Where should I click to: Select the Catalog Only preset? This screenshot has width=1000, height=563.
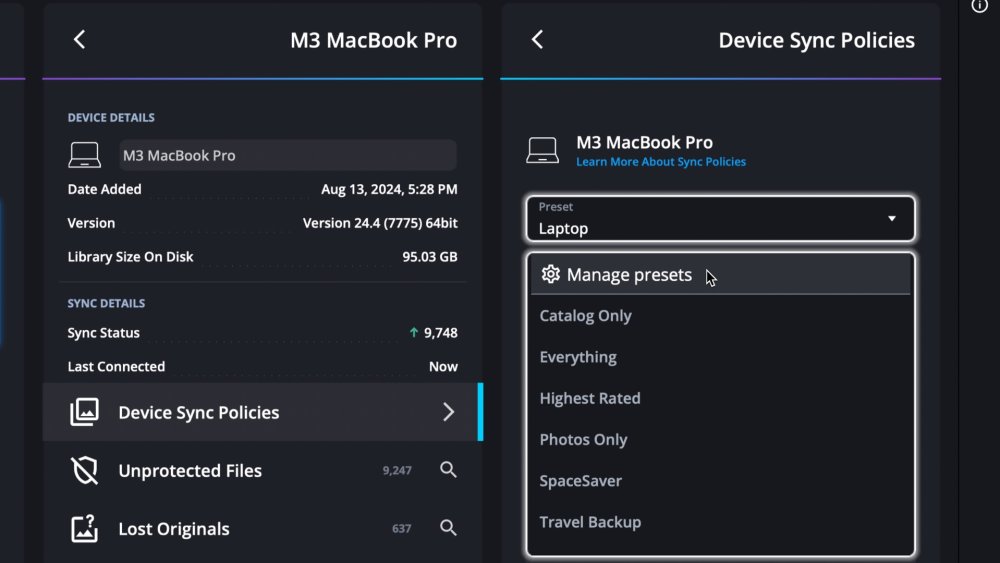(586, 316)
